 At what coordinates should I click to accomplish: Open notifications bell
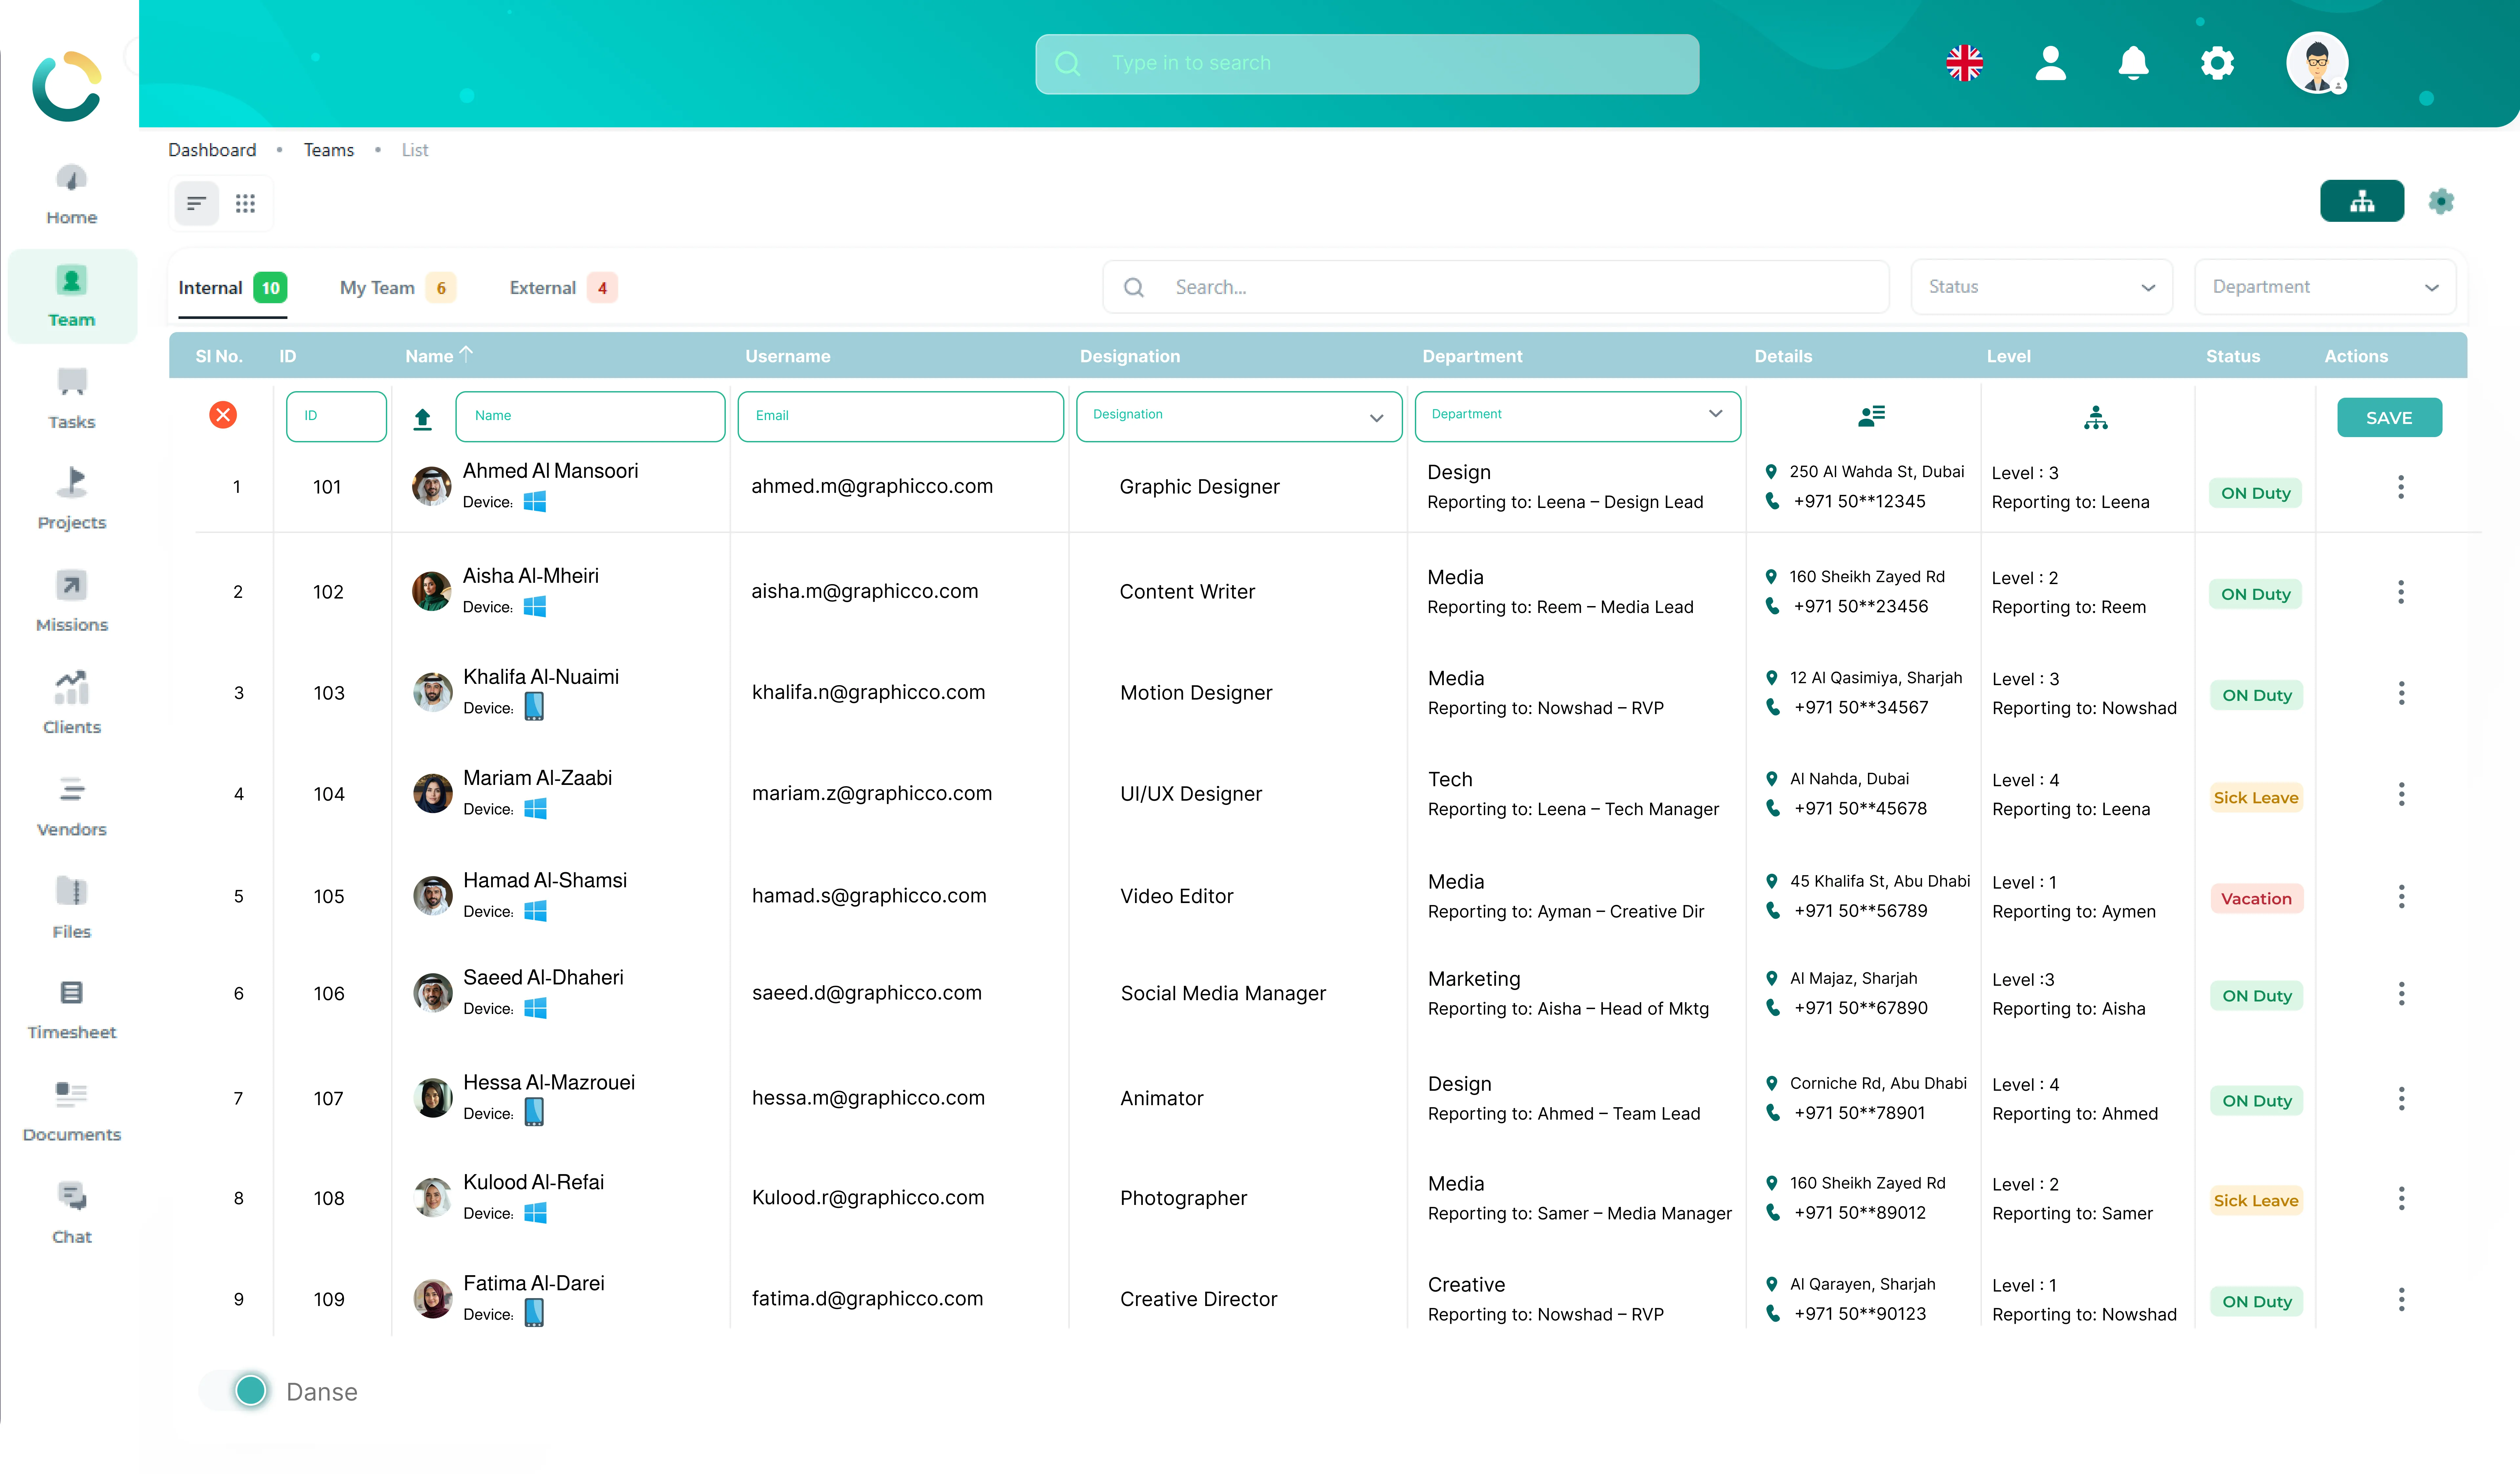(2133, 63)
